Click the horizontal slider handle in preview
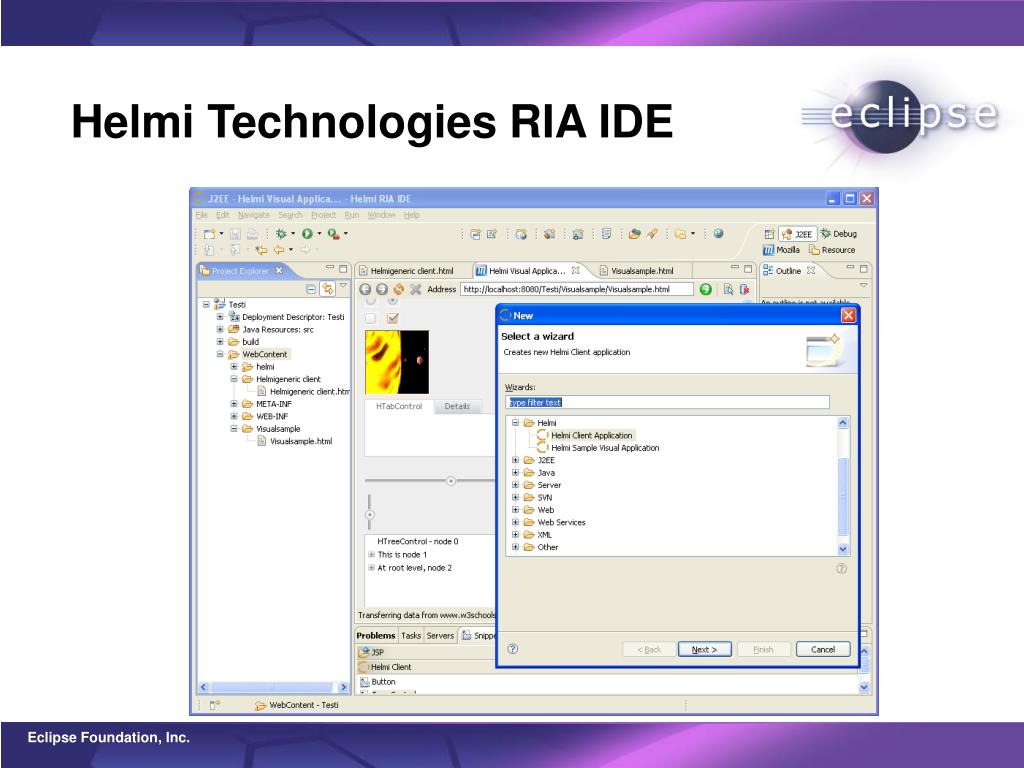 (x=451, y=481)
